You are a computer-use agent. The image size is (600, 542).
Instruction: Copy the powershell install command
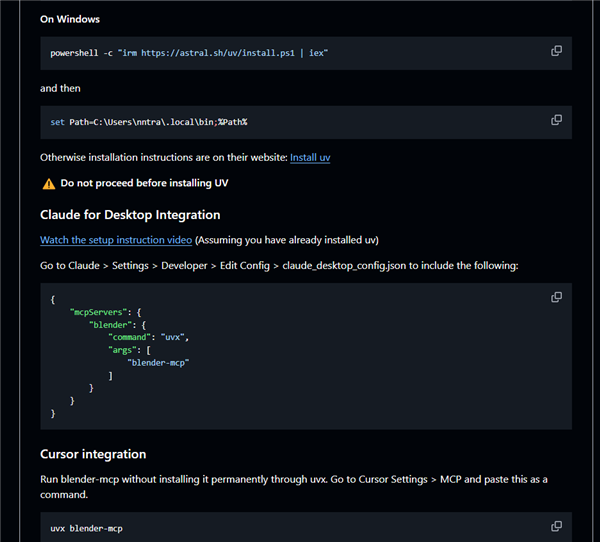point(556,51)
